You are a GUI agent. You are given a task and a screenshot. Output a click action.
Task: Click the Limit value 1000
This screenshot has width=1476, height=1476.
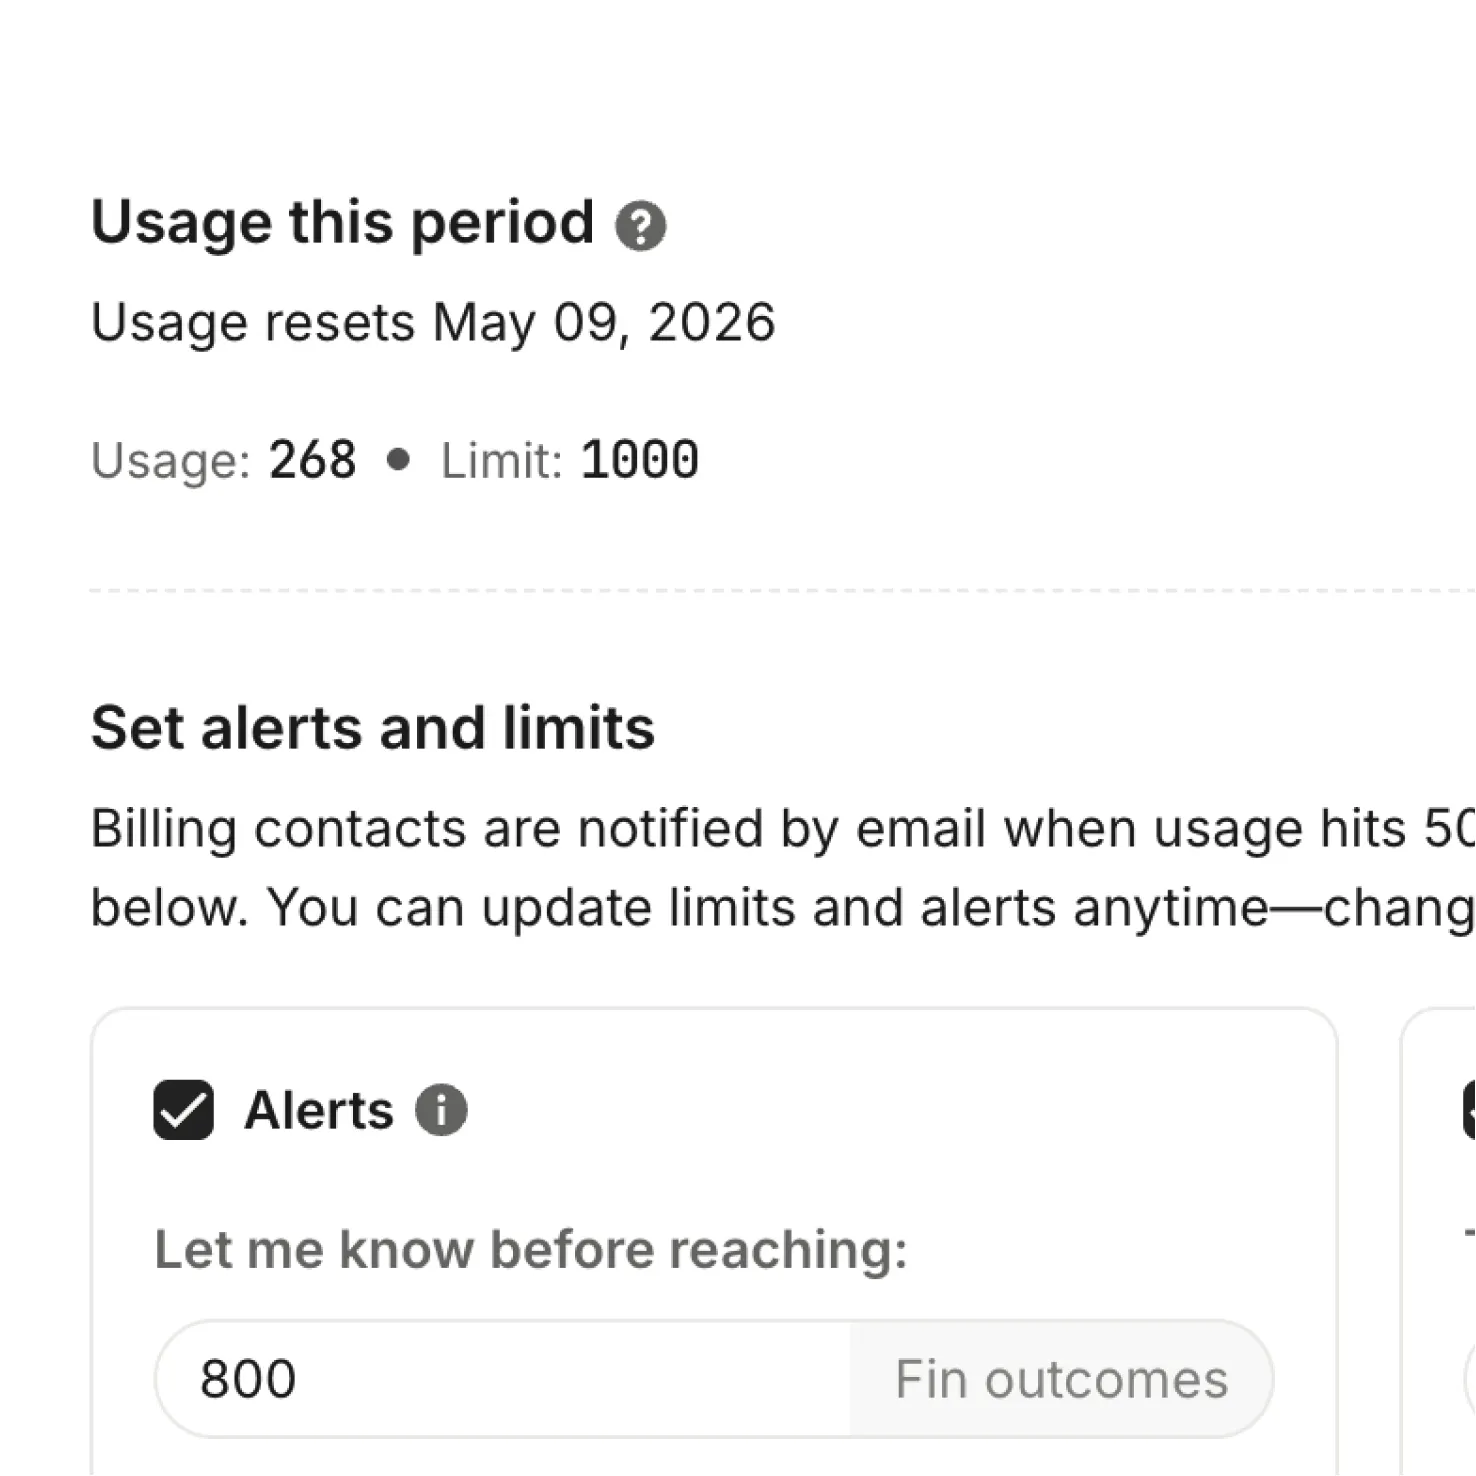pyautogui.click(x=640, y=458)
